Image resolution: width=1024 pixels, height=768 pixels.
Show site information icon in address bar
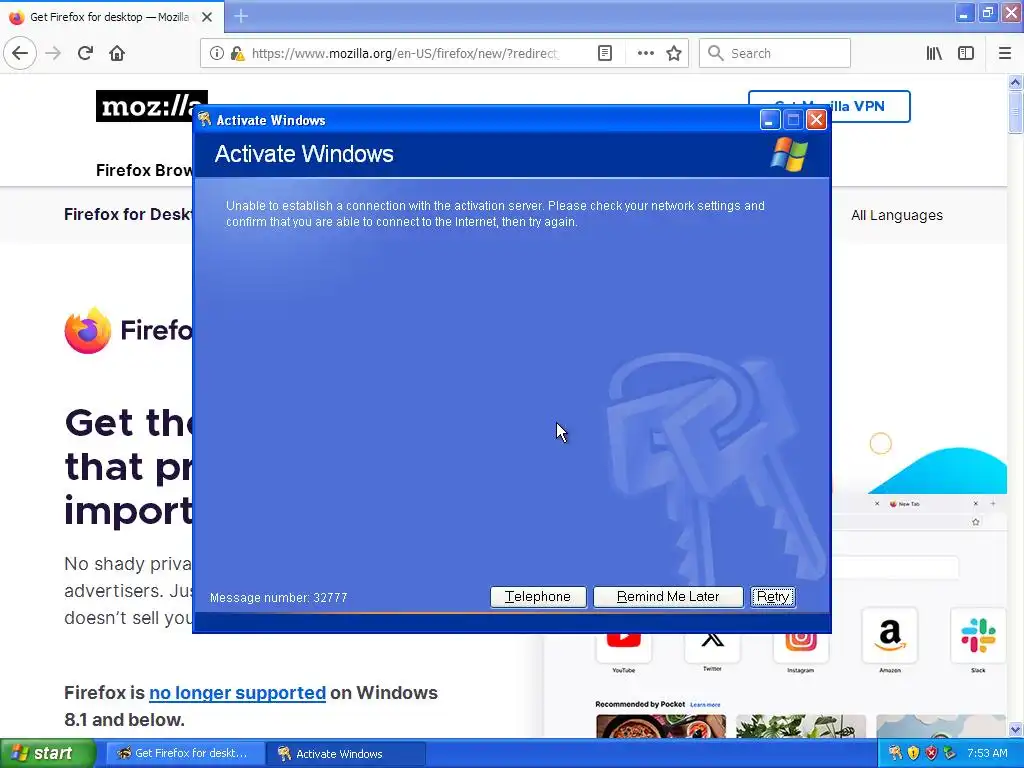coord(216,53)
